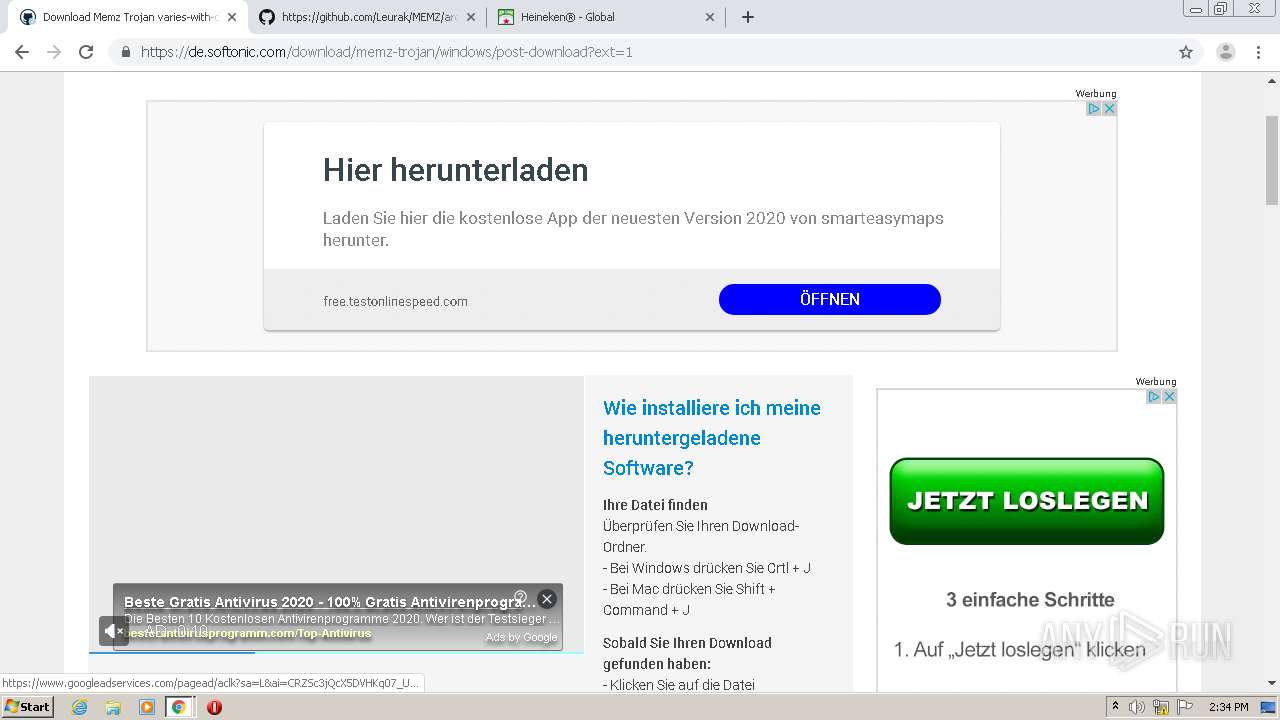
Task: Open Windows Explorer from taskbar
Action: tap(113, 707)
